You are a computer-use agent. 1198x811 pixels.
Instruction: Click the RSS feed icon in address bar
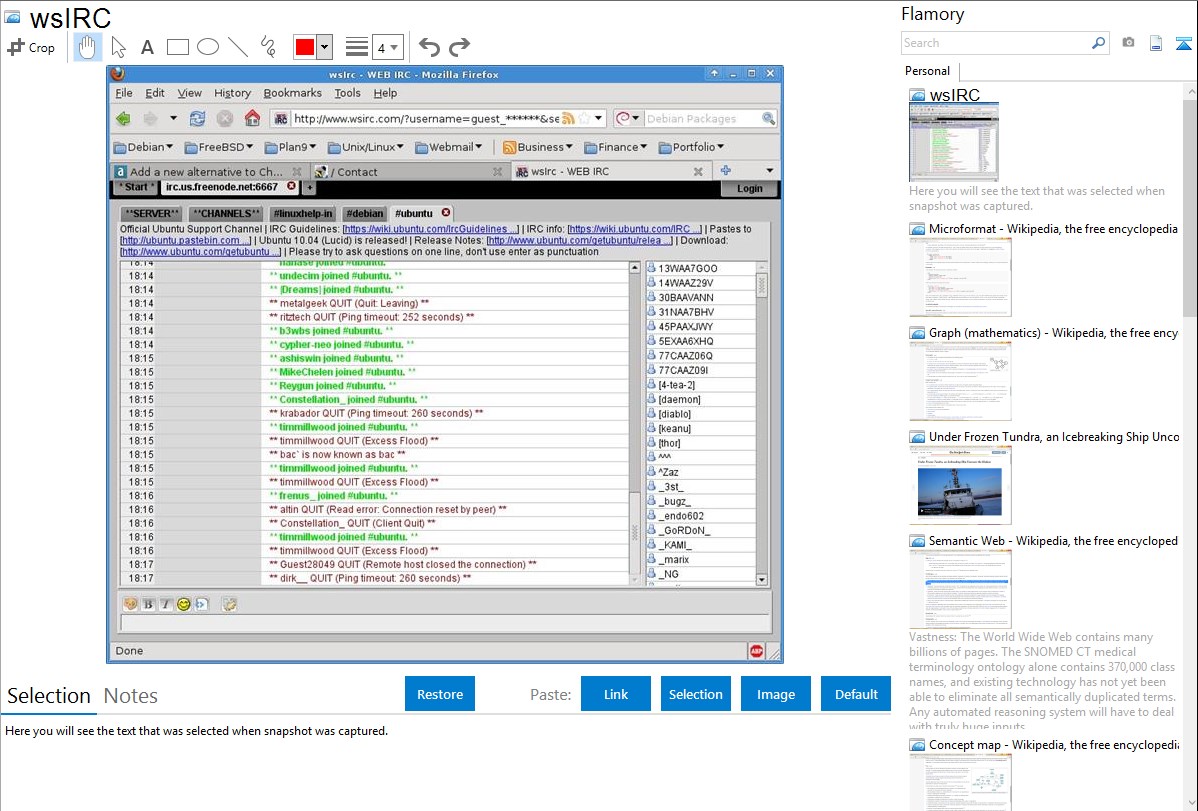pyautogui.click(x=568, y=118)
